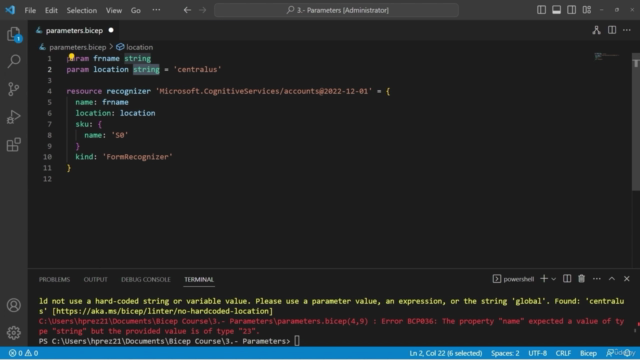Click line number 4 in the gutter
The image size is (640, 360).
[x=49, y=91]
